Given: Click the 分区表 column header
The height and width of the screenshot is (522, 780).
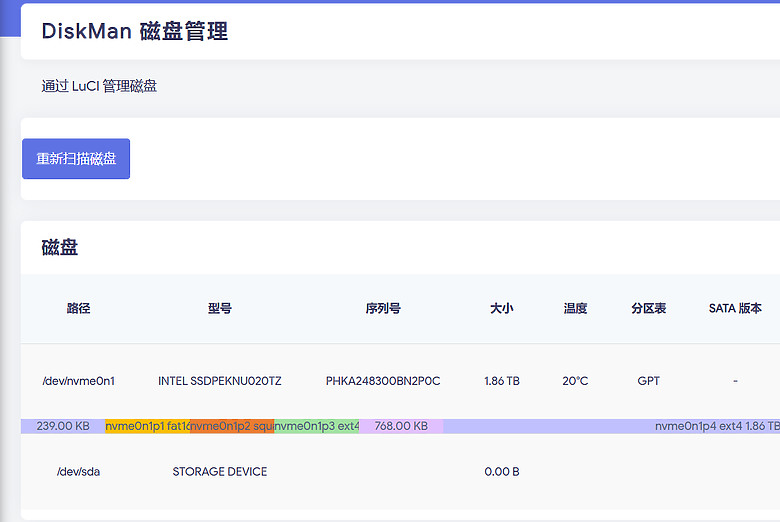Looking at the screenshot, I should [x=648, y=309].
